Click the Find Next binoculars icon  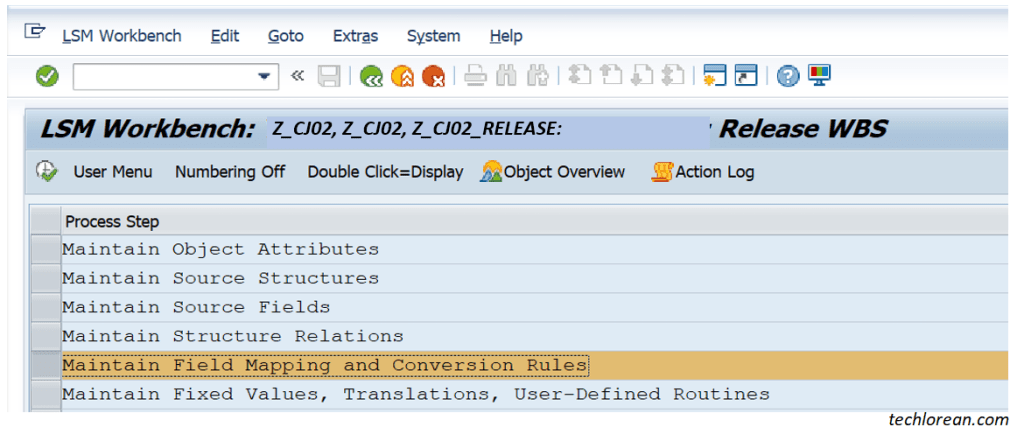coord(538,76)
